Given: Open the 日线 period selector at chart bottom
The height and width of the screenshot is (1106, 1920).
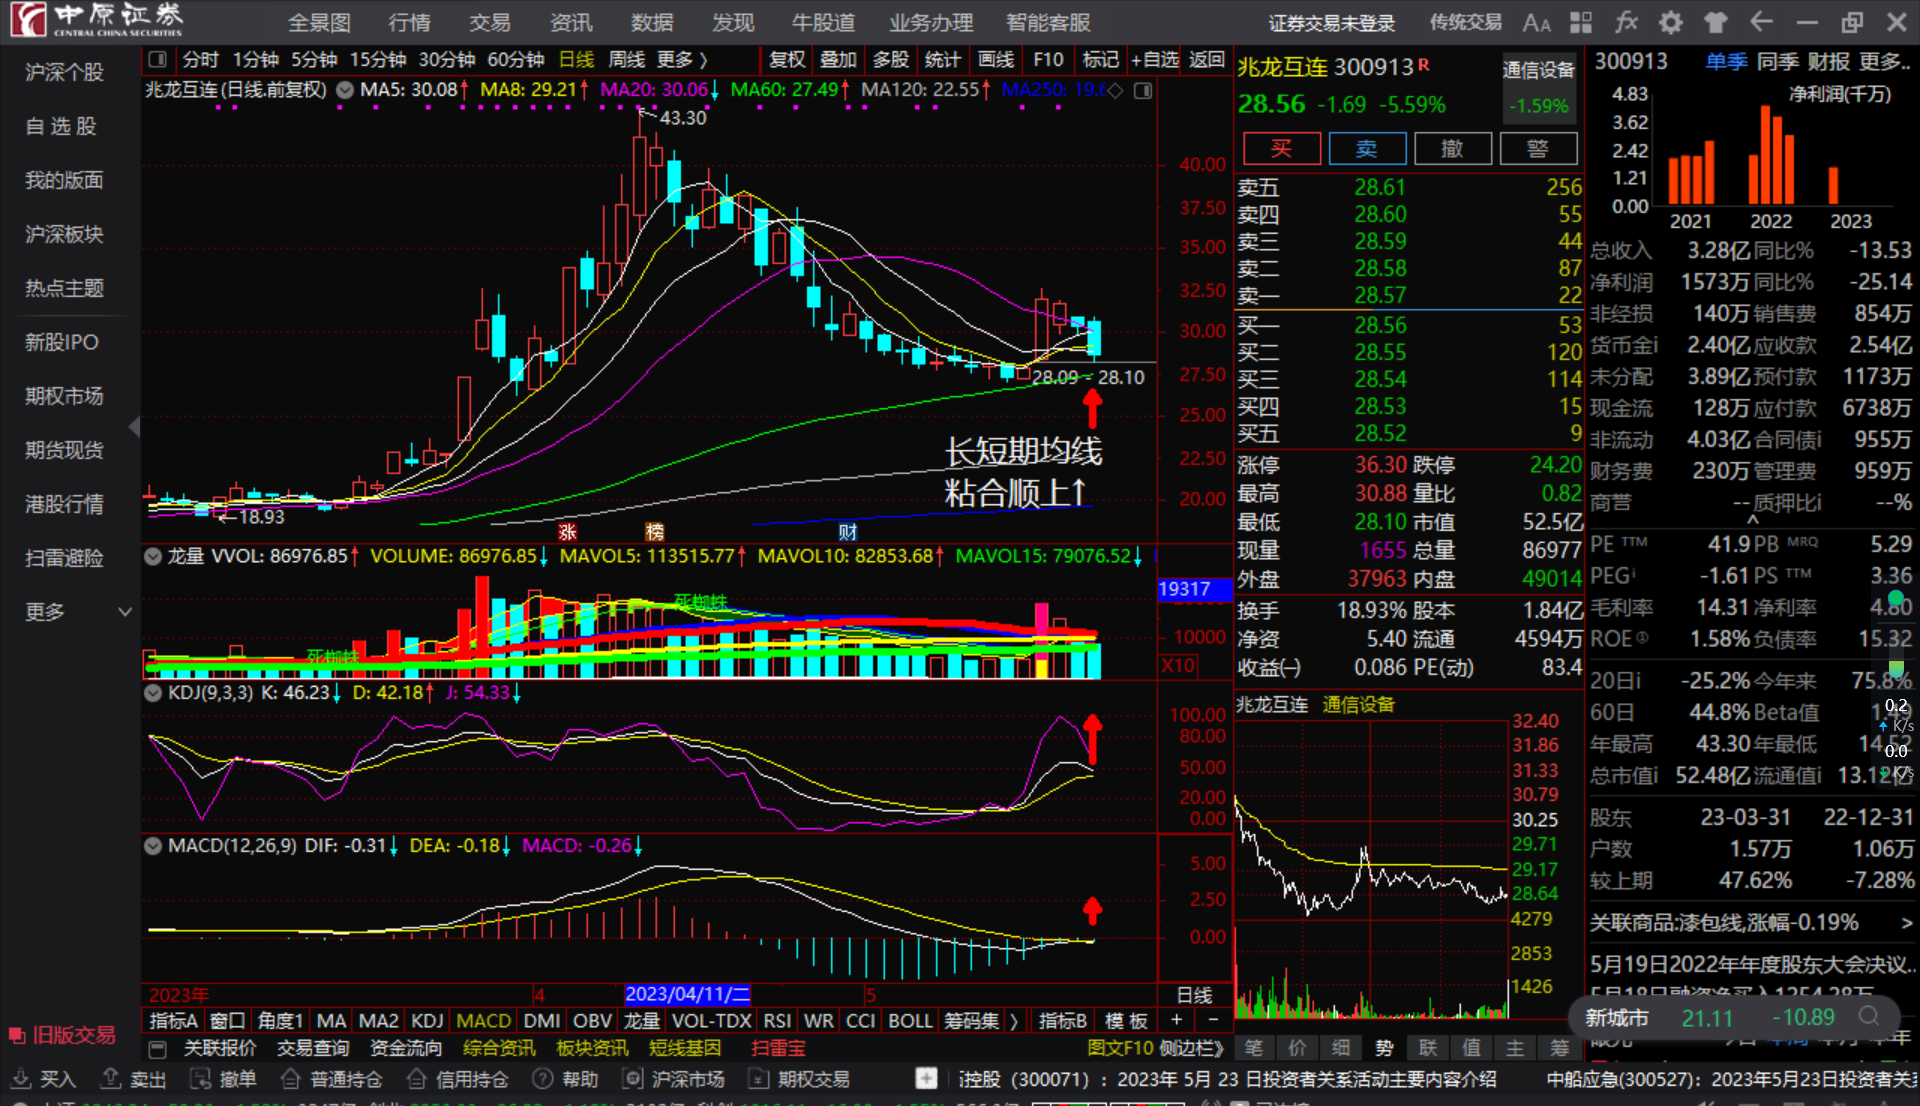Looking at the screenshot, I should tap(1194, 995).
